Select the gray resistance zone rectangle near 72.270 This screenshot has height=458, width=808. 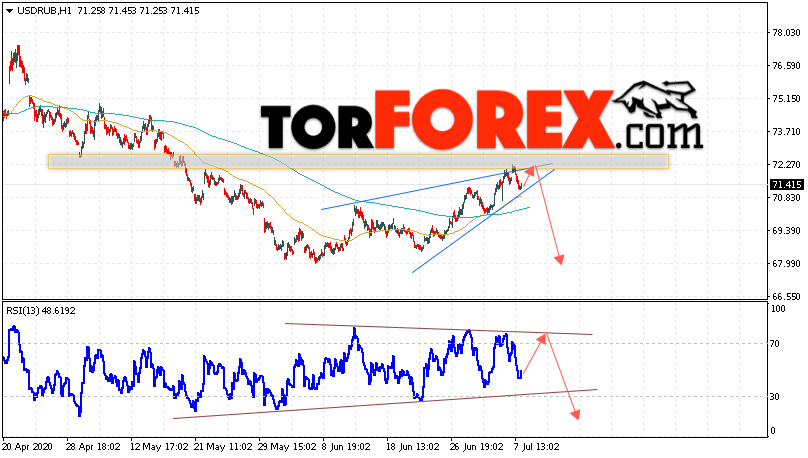click(358, 162)
